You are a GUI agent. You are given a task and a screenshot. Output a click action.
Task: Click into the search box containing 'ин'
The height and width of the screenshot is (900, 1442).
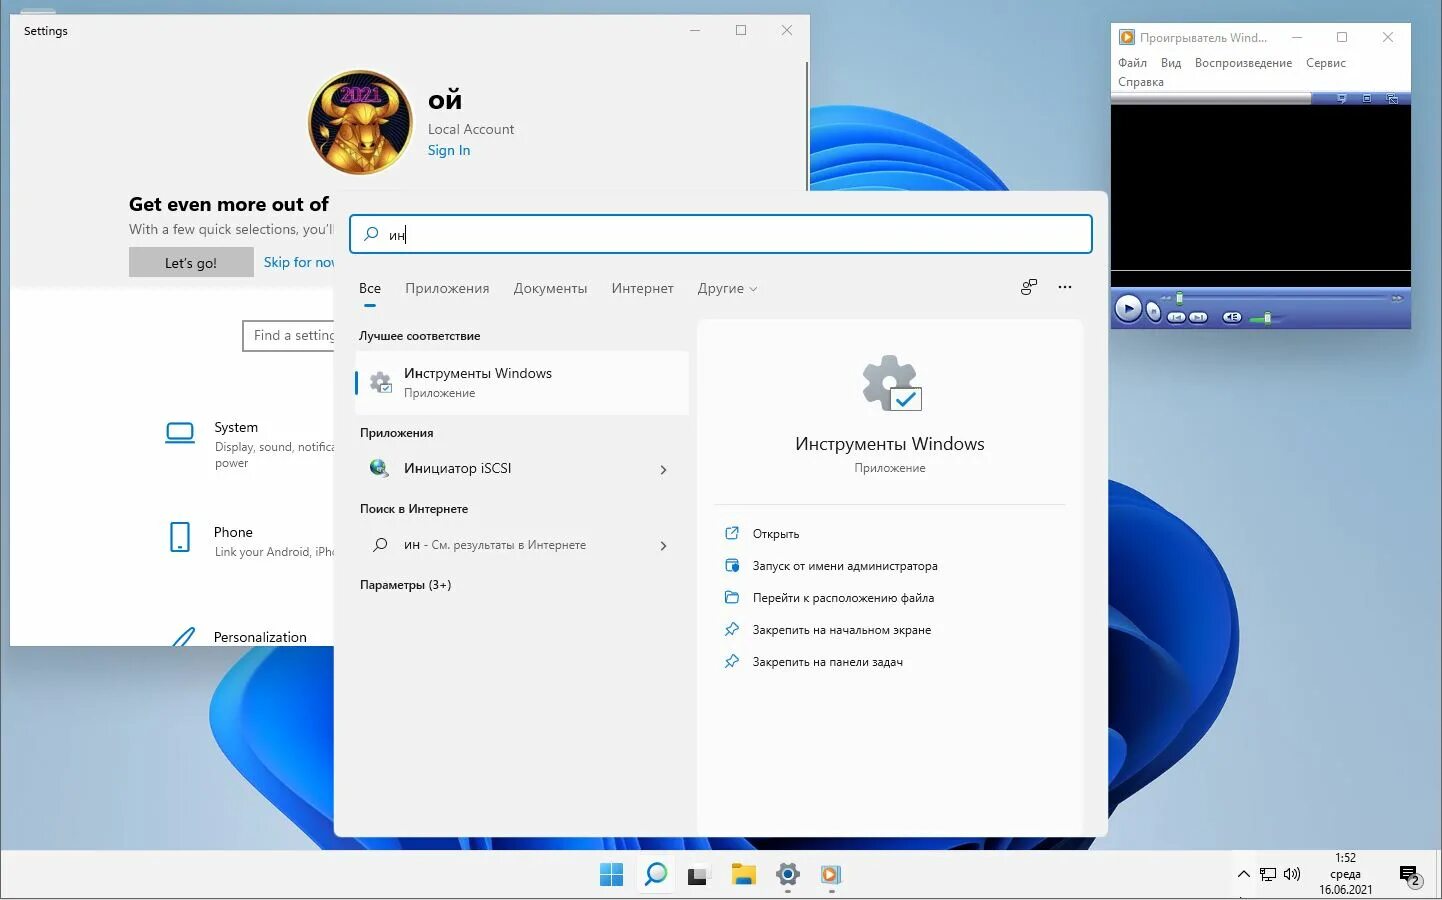point(720,234)
